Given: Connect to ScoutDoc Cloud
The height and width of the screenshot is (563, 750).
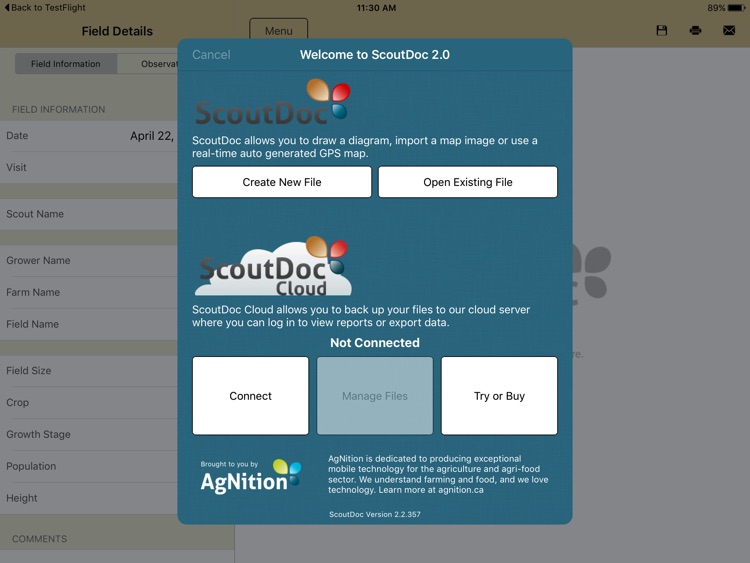Looking at the screenshot, I should tap(250, 396).
